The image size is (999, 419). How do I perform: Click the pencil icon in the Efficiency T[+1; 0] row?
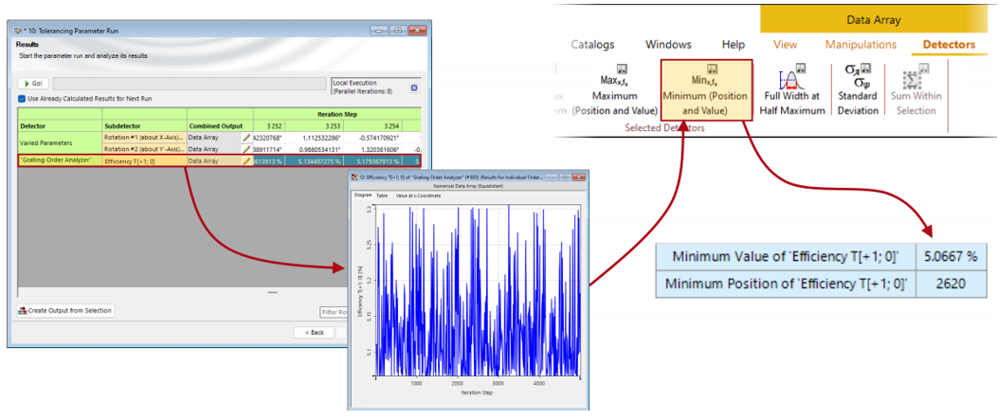(x=247, y=161)
